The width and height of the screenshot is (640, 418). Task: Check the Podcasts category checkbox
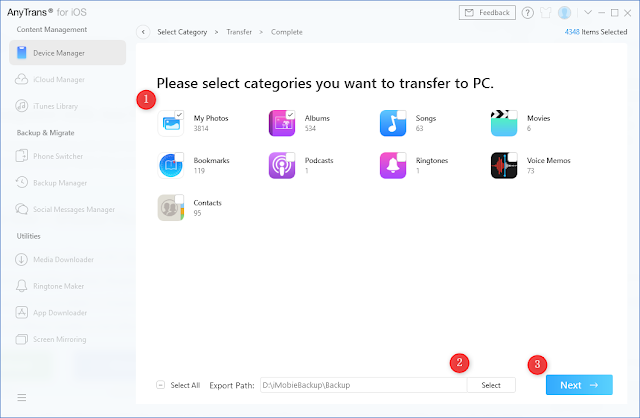(x=290, y=157)
